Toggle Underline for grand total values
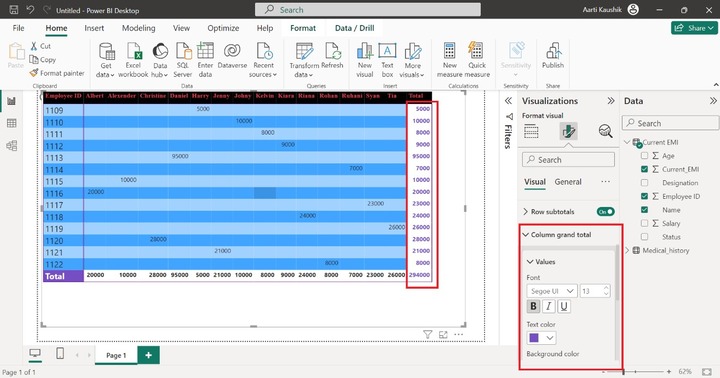Image resolution: width=720 pixels, height=378 pixels. click(x=563, y=306)
